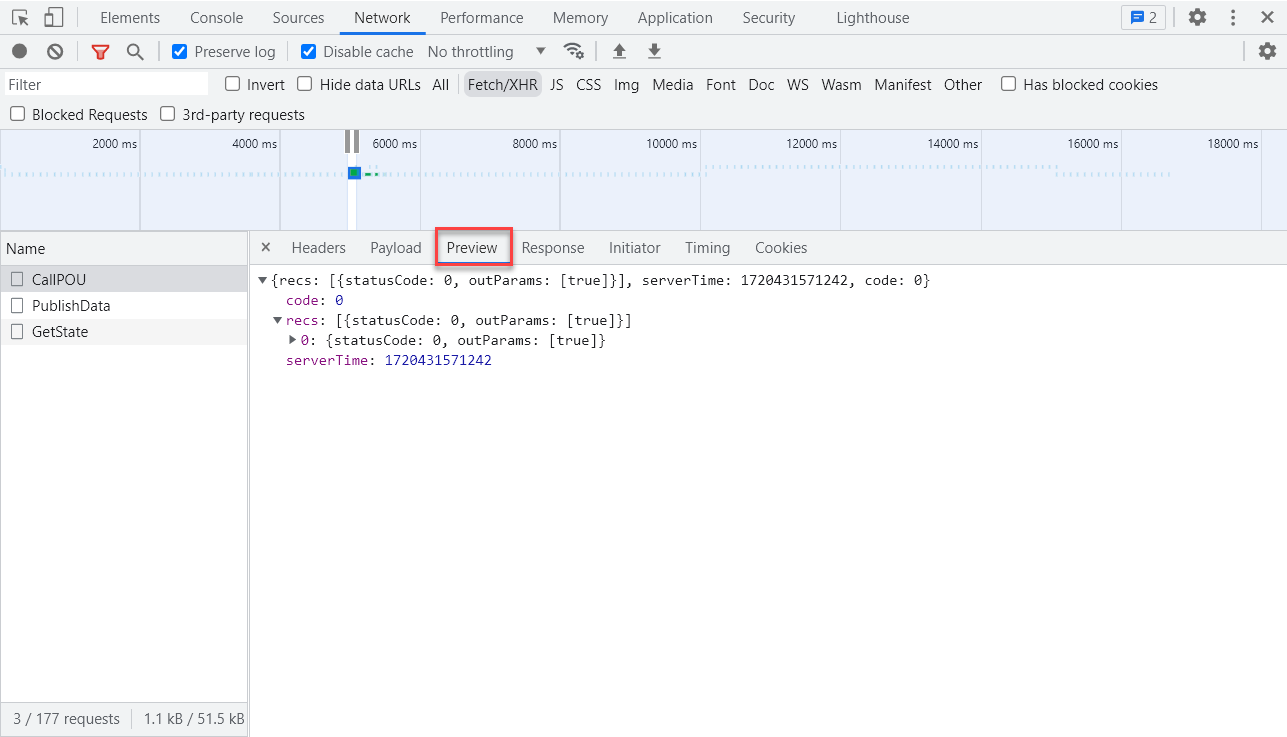The height and width of the screenshot is (737, 1287).
Task: Enable the Invert filter checkbox
Action: click(x=232, y=84)
